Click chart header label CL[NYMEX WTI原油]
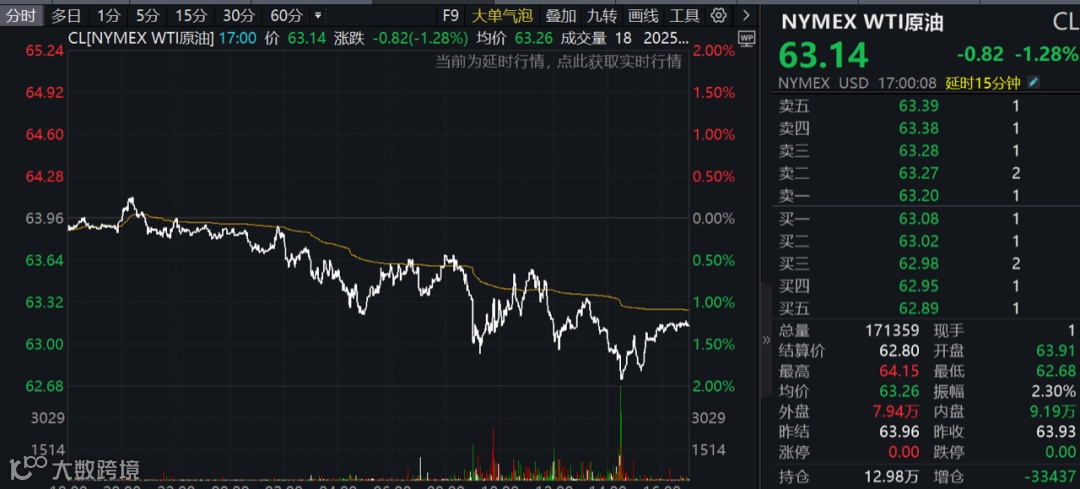 coord(142,38)
